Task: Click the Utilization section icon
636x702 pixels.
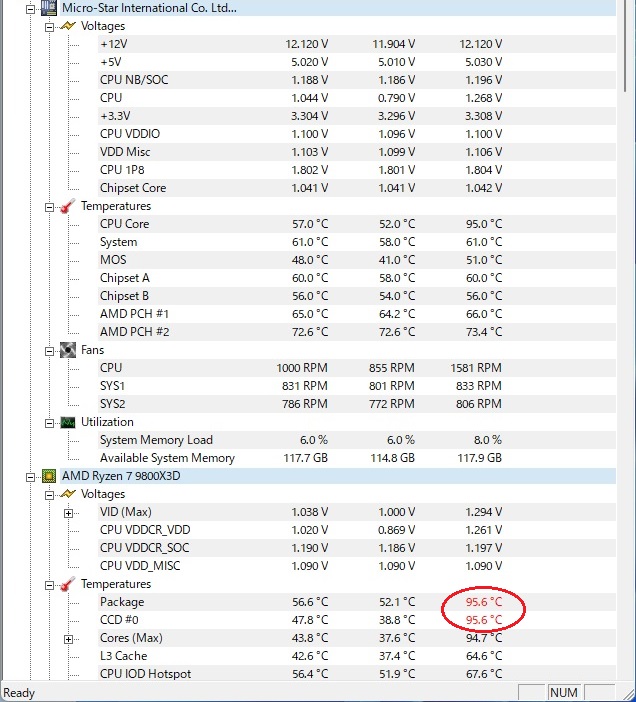Action: pyautogui.click(x=68, y=422)
